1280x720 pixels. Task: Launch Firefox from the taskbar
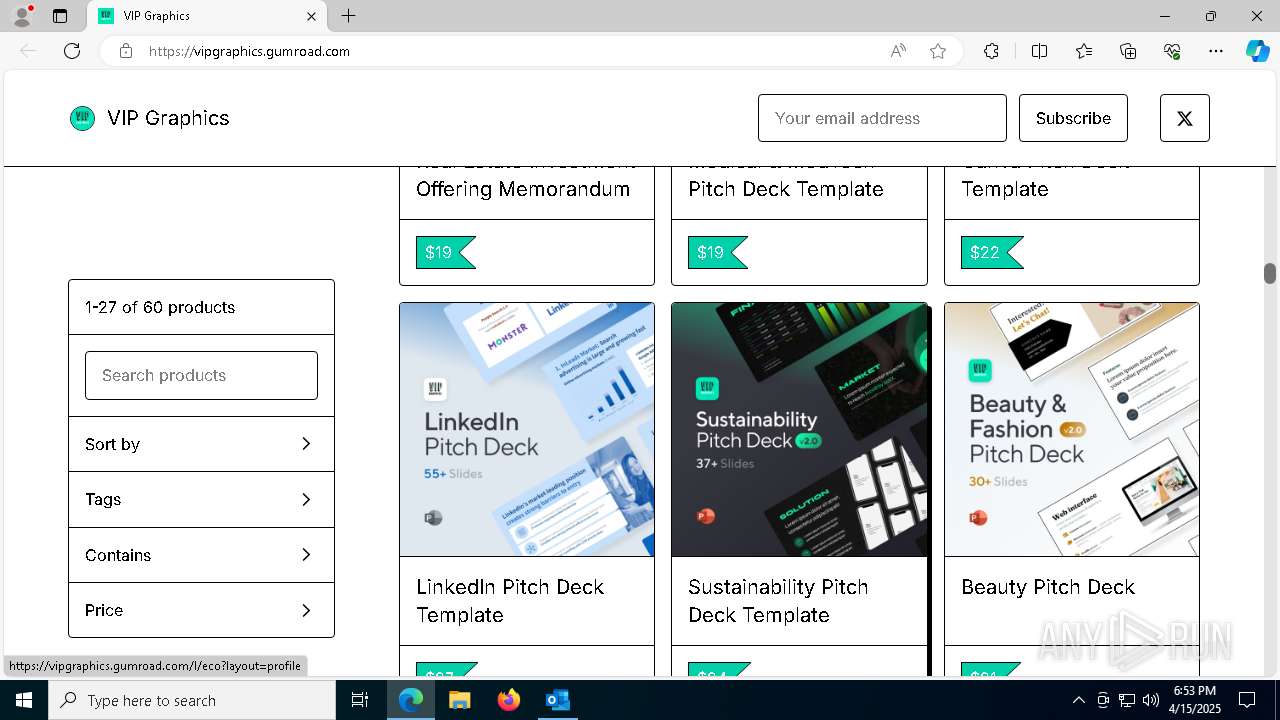[x=508, y=700]
